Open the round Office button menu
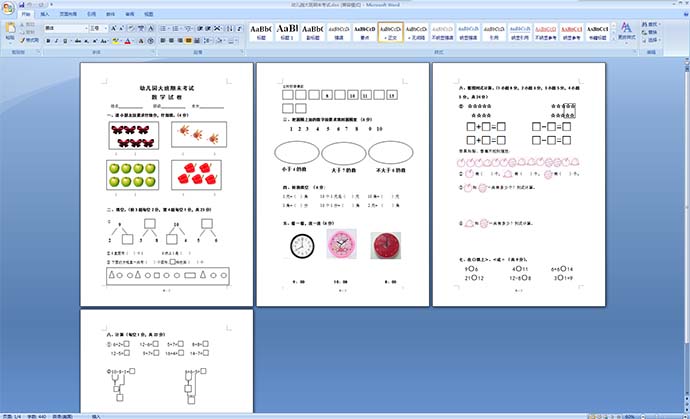This screenshot has width=690, height=419. tap(8, 7)
